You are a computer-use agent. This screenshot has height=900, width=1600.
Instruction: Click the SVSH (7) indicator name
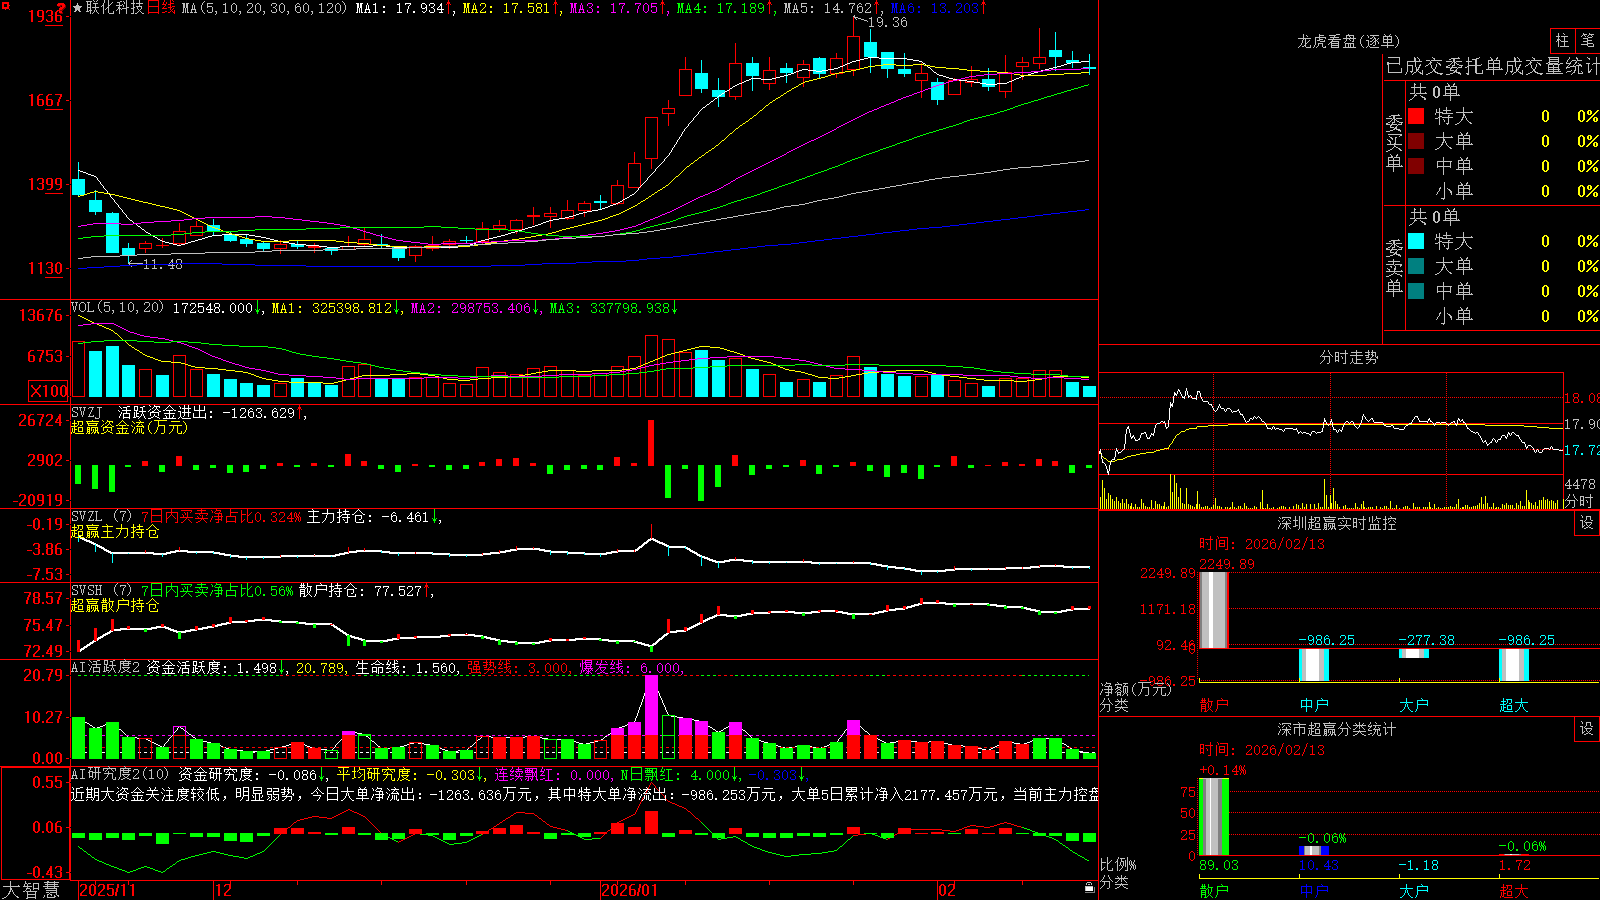pos(101,591)
